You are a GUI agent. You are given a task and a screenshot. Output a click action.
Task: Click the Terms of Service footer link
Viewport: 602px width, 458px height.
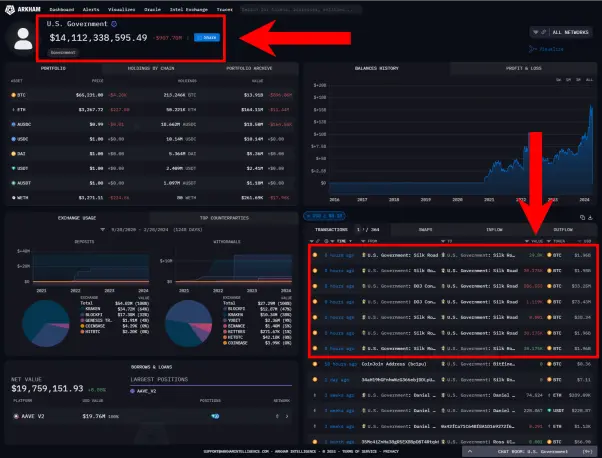pyautogui.click(x=358, y=451)
